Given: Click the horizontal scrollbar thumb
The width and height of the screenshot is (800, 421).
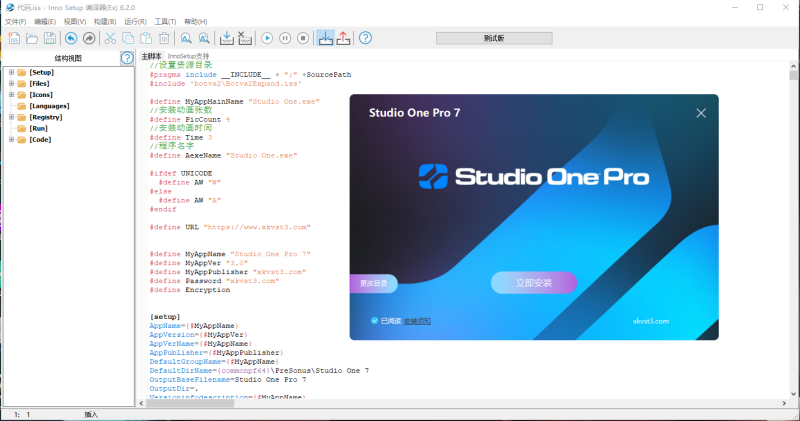Looking at the screenshot, I should [x=190, y=403].
